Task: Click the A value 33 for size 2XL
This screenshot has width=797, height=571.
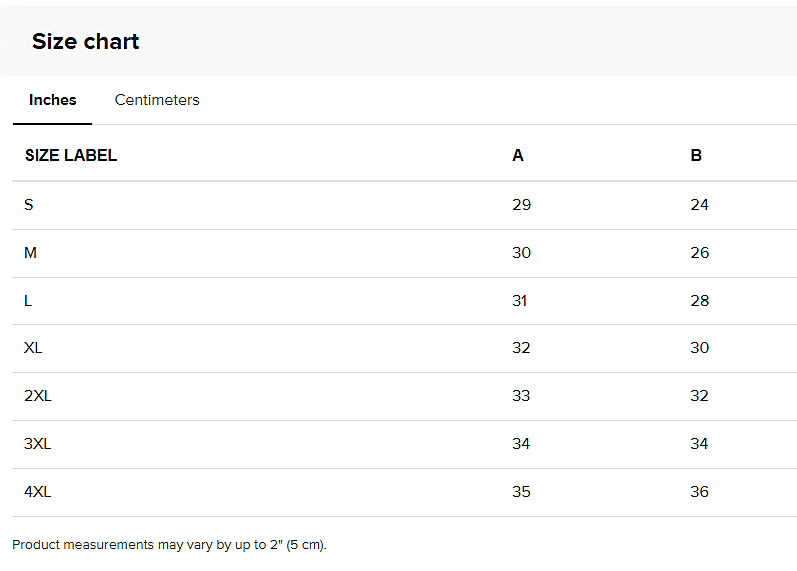Action: click(521, 396)
